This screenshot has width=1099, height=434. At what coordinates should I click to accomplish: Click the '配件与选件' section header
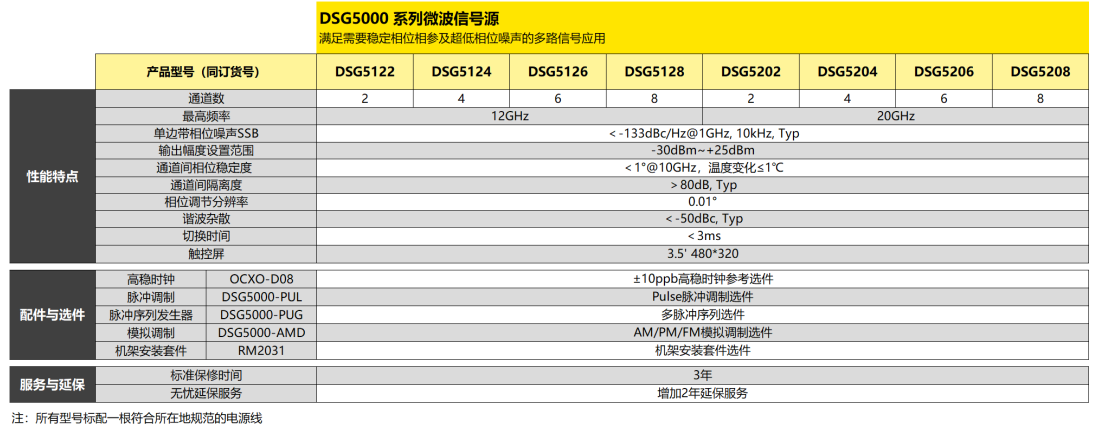[x=53, y=314]
